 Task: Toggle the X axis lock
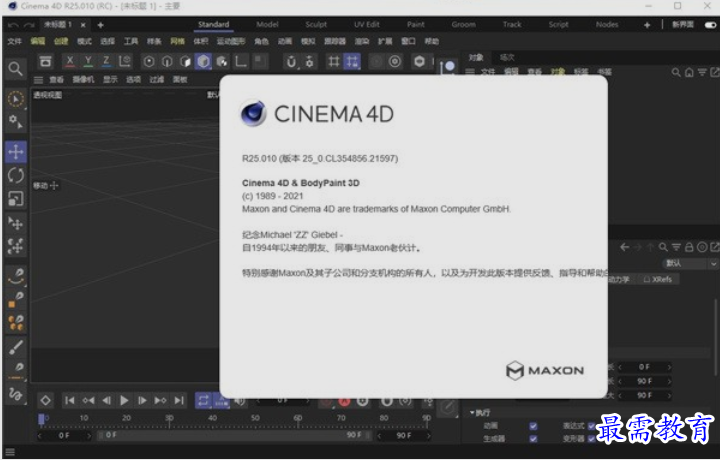point(69,61)
